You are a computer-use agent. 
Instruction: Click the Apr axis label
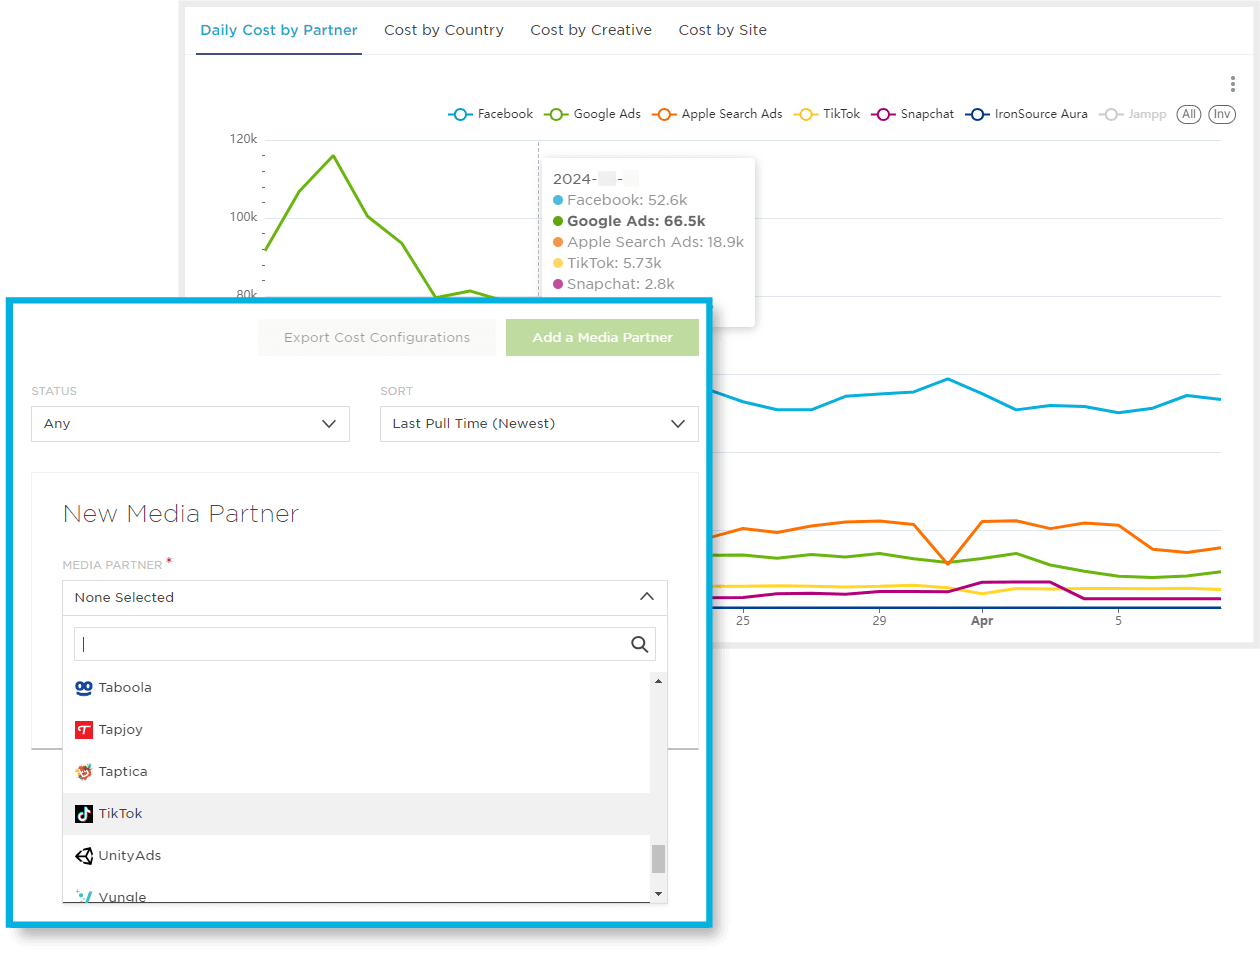tap(982, 621)
